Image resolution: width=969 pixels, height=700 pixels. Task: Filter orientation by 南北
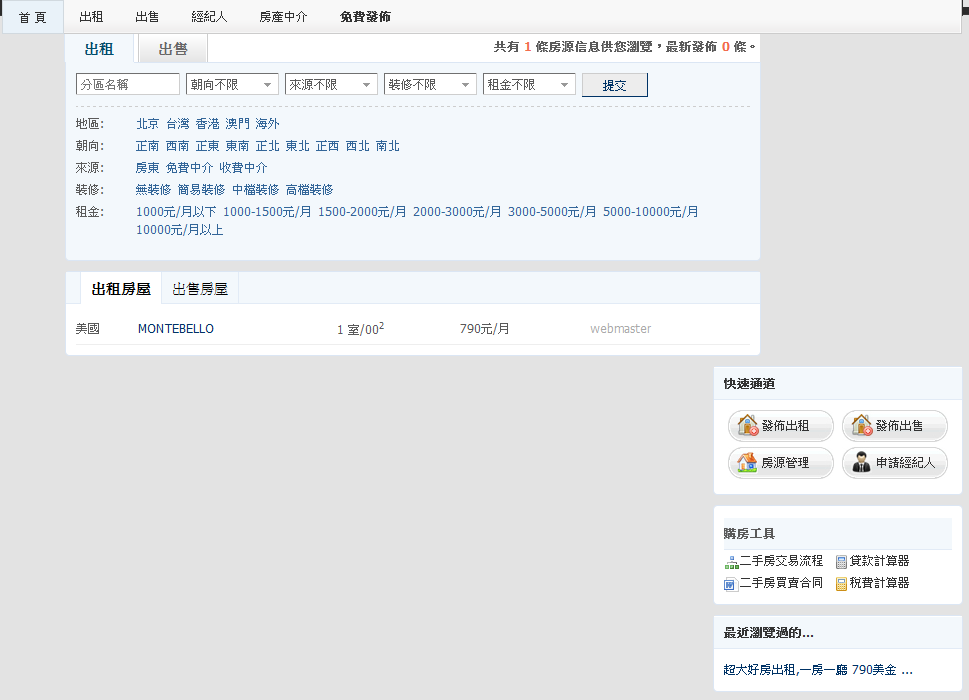coord(388,146)
